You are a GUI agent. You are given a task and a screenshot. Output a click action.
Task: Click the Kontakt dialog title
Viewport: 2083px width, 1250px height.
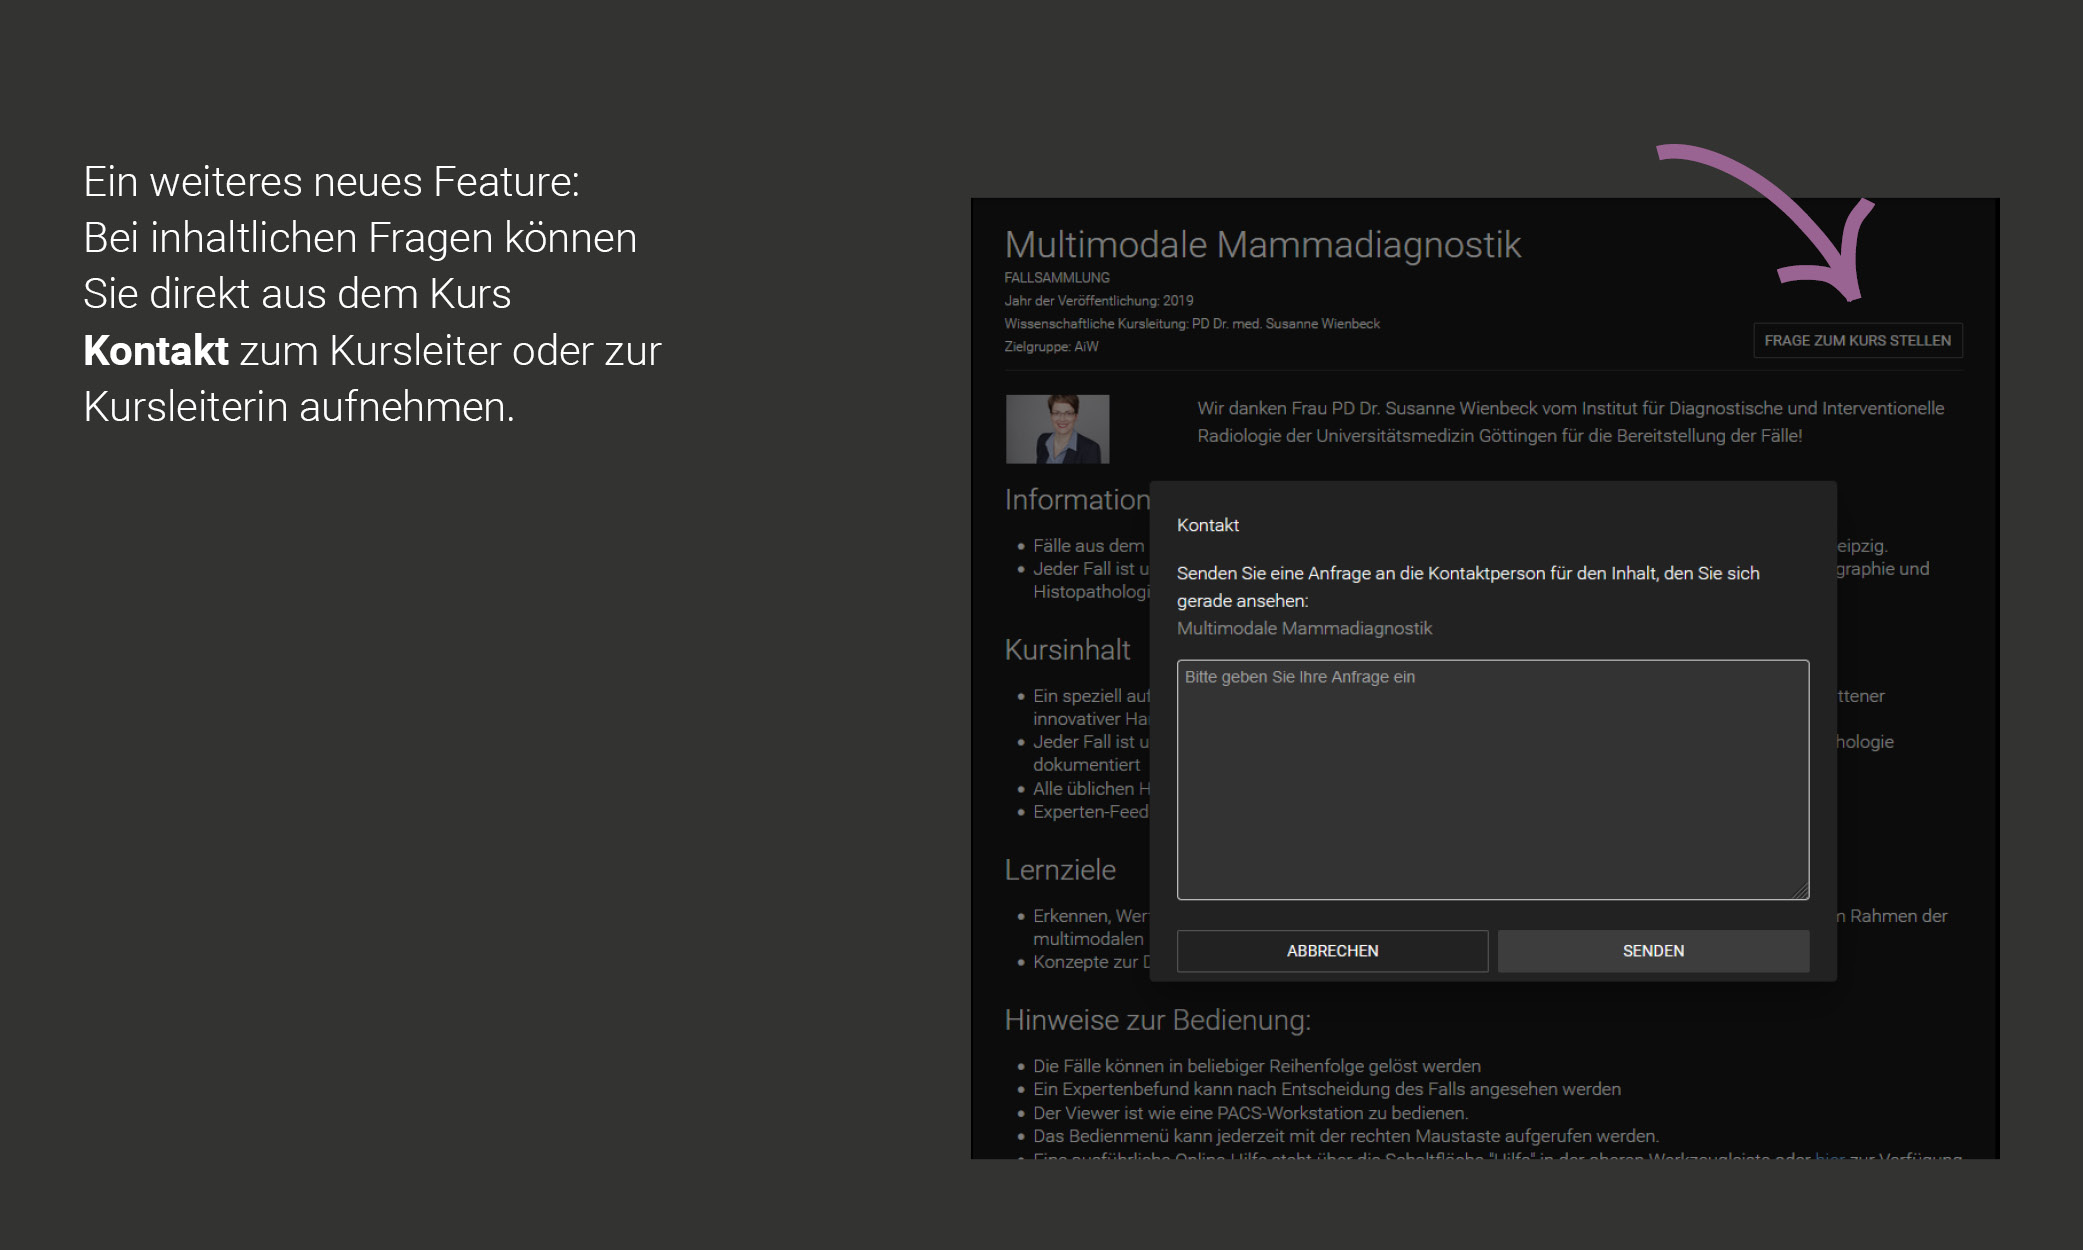[x=1207, y=526]
